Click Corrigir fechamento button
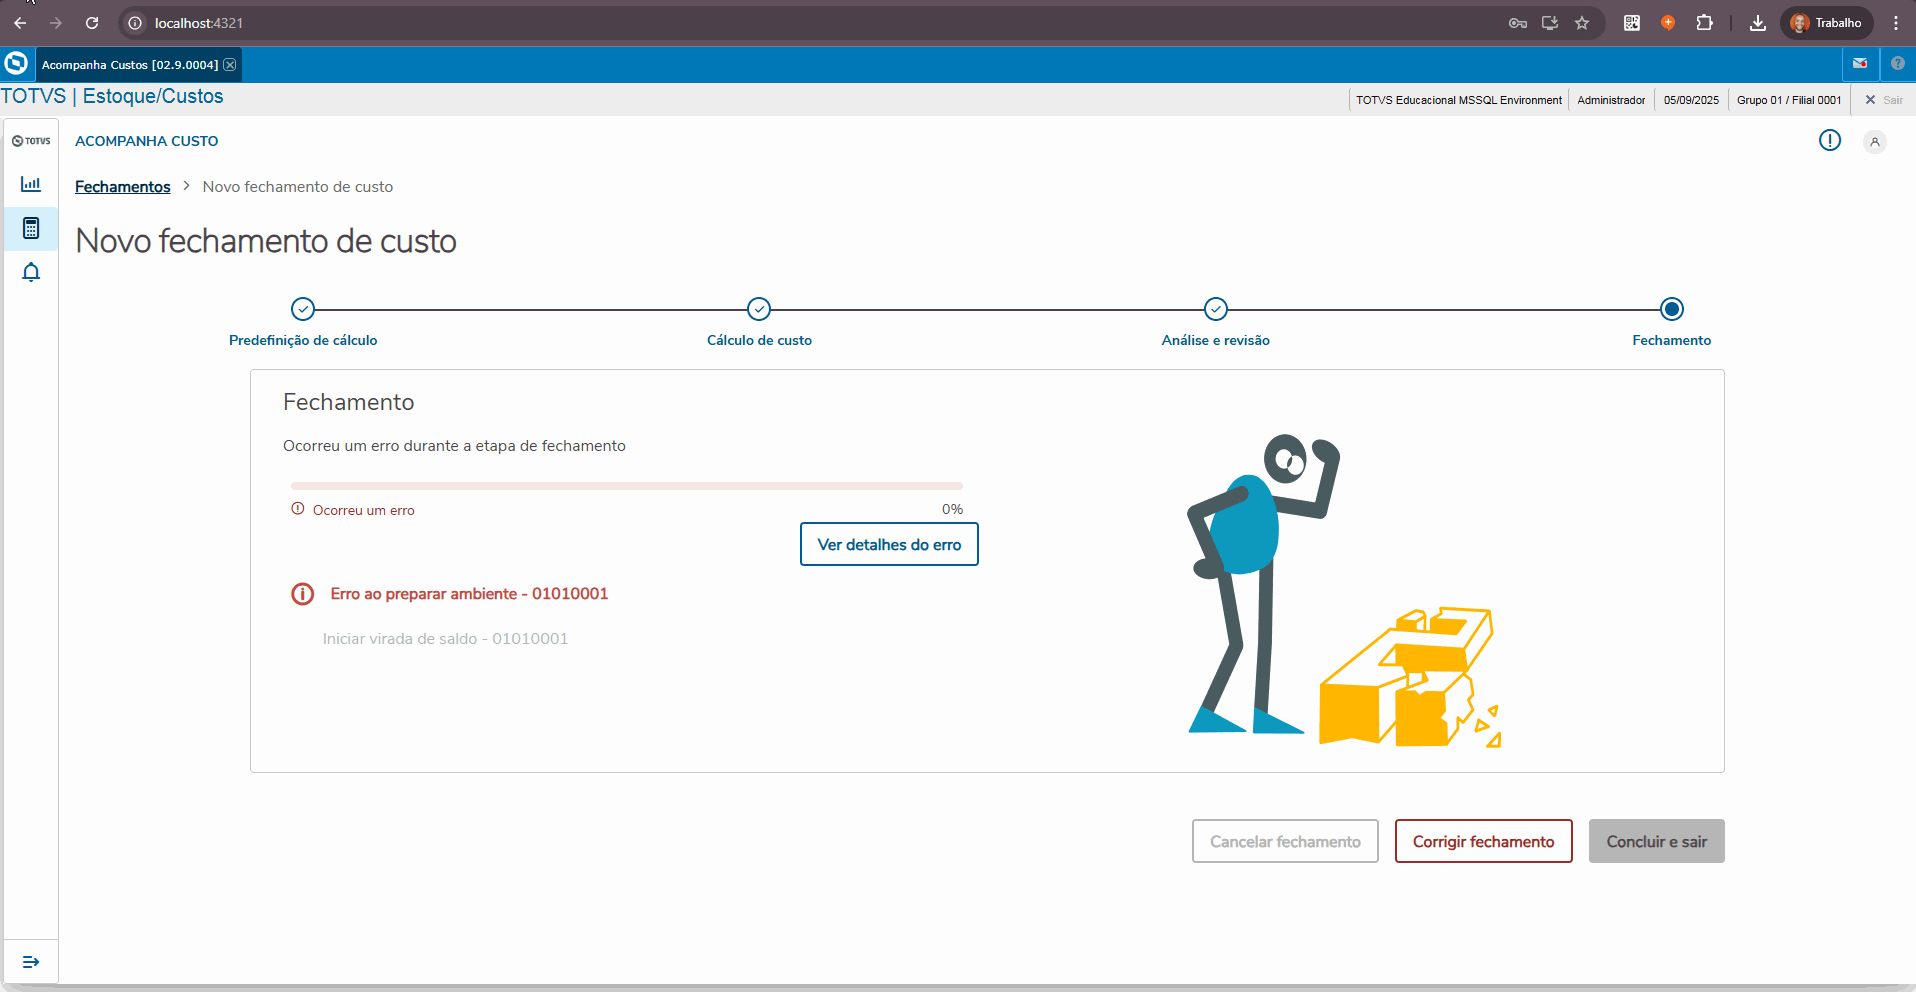1916x992 pixels. pos(1484,842)
